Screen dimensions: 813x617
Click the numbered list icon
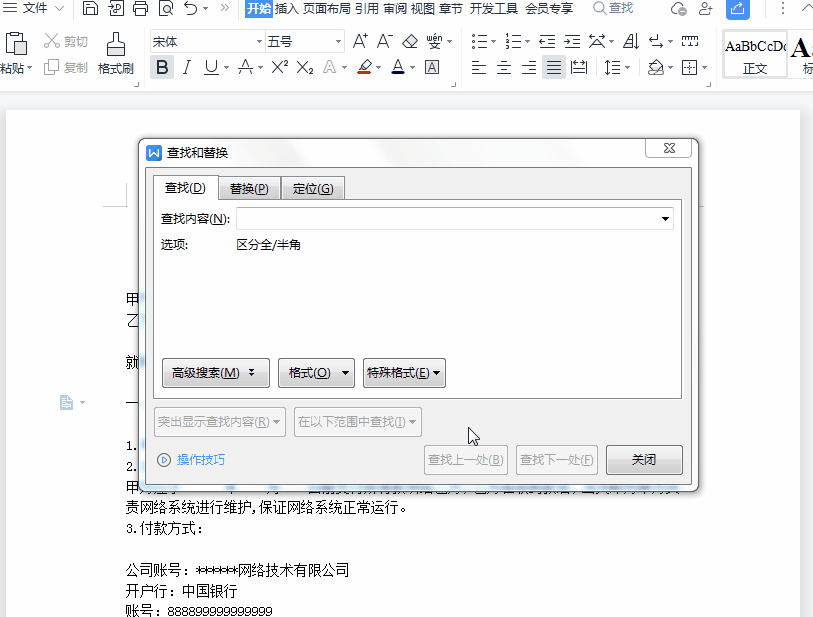coord(513,41)
